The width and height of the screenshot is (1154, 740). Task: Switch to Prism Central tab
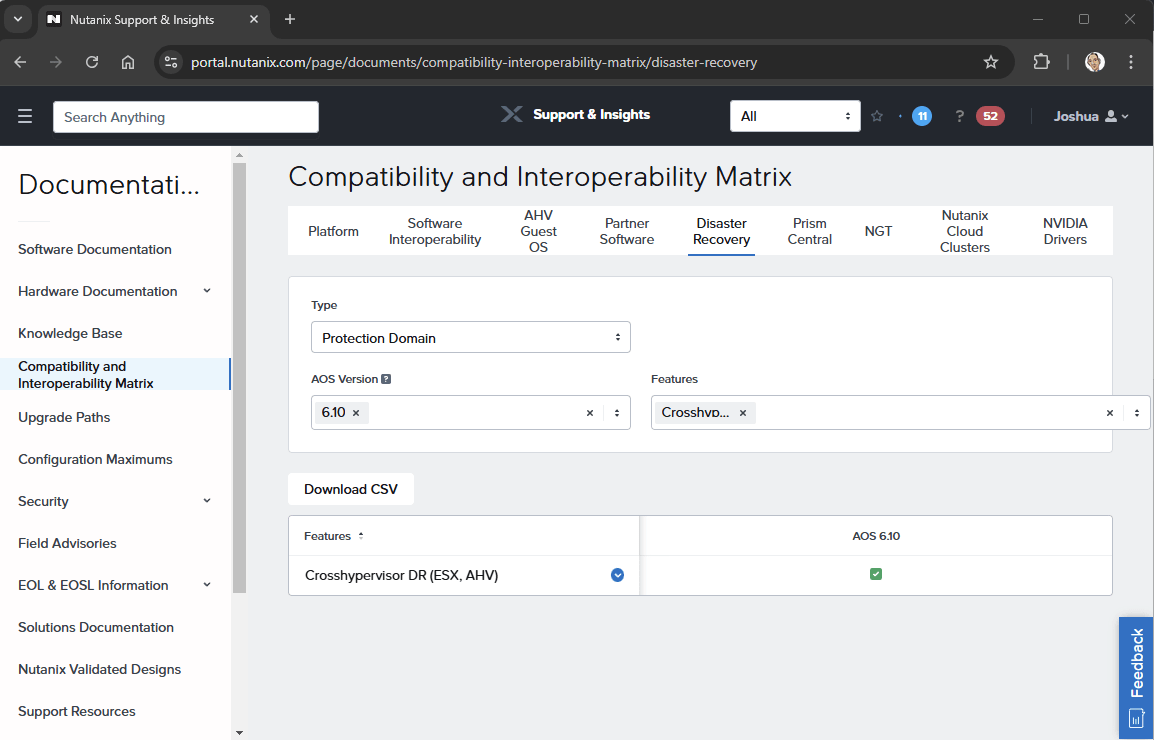(x=810, y=231)
